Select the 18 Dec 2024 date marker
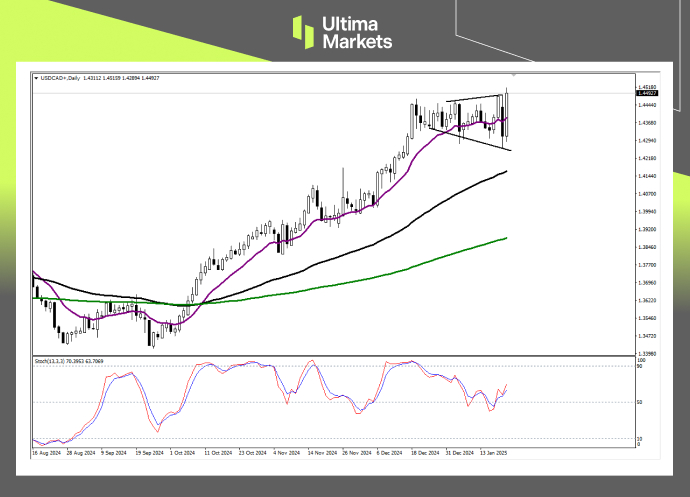690x497 pixels. pos(428,453)
